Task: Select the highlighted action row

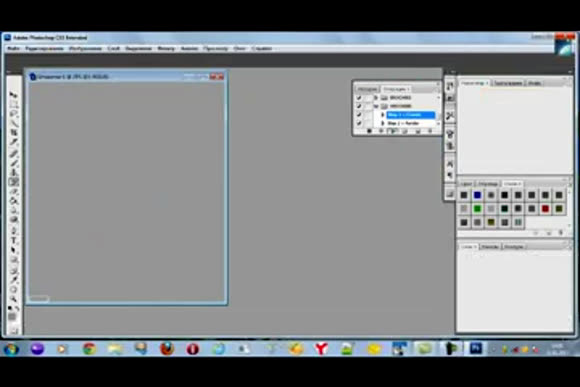Action: point(410,115)
